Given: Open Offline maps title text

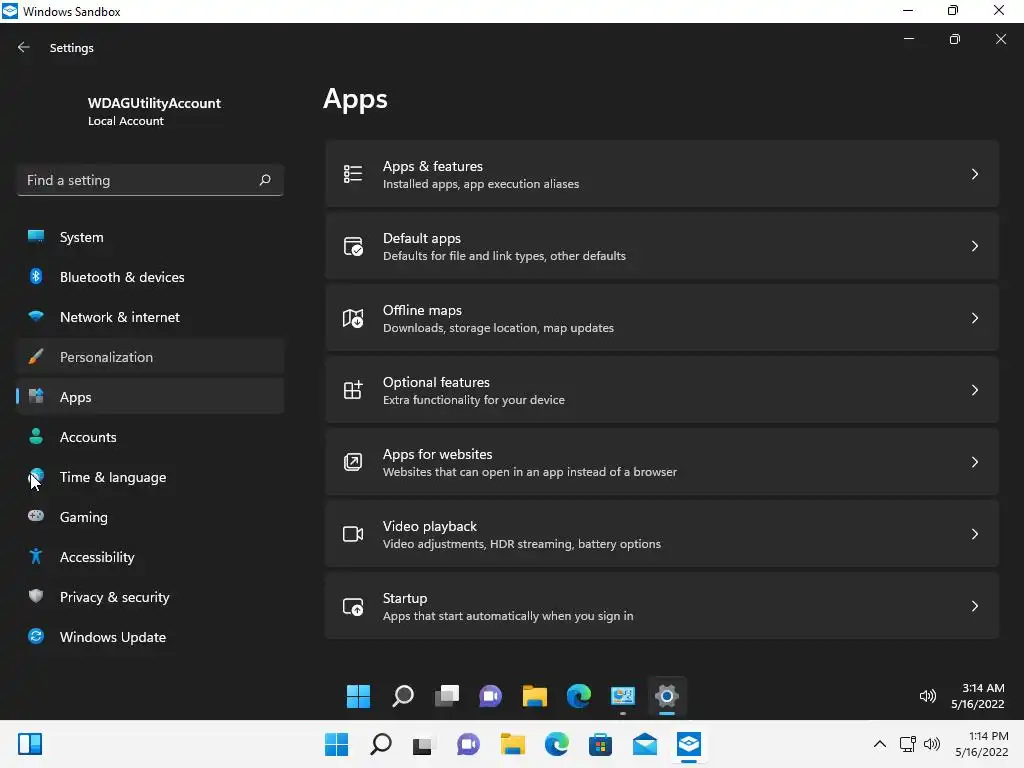Looking at the screenshot, I should pos(422,310).
